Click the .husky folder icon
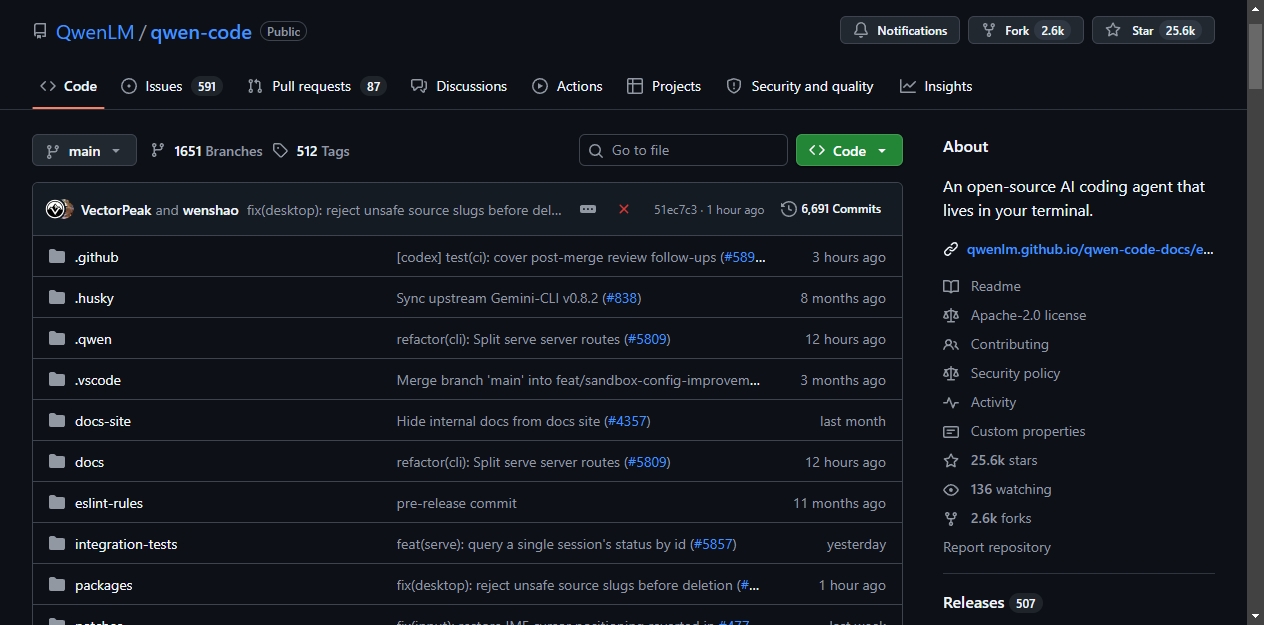 click(57, 298)
